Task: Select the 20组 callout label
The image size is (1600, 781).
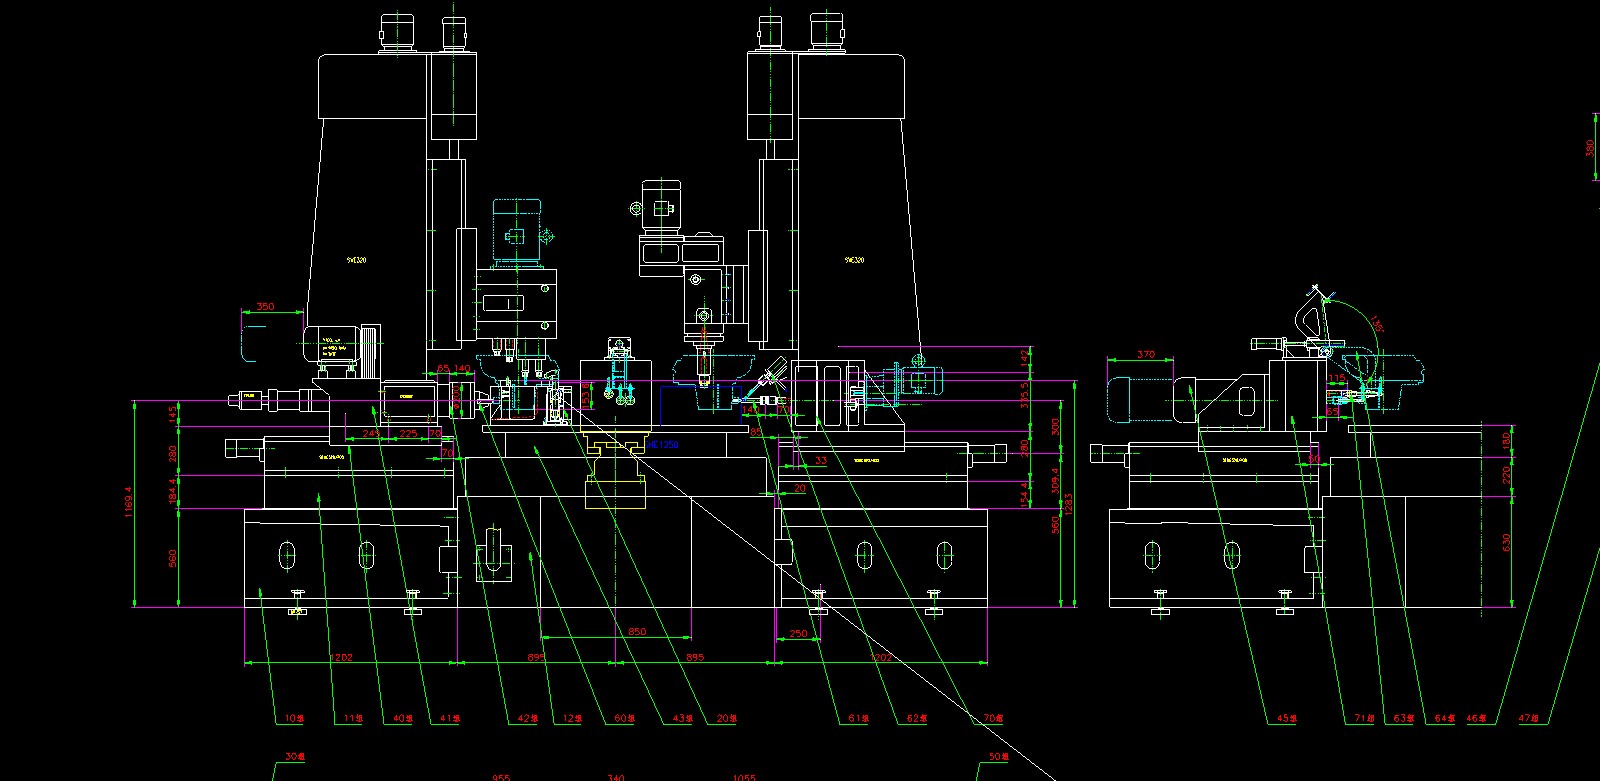Action: pyautogui.click(x=726, y=718)
